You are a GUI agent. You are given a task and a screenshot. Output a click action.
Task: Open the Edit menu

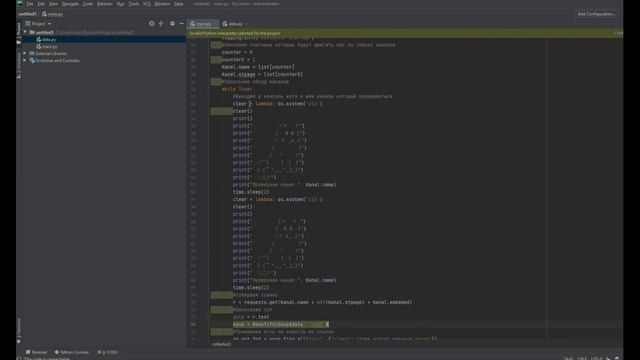pyautogui.click(x=41, y=4)
